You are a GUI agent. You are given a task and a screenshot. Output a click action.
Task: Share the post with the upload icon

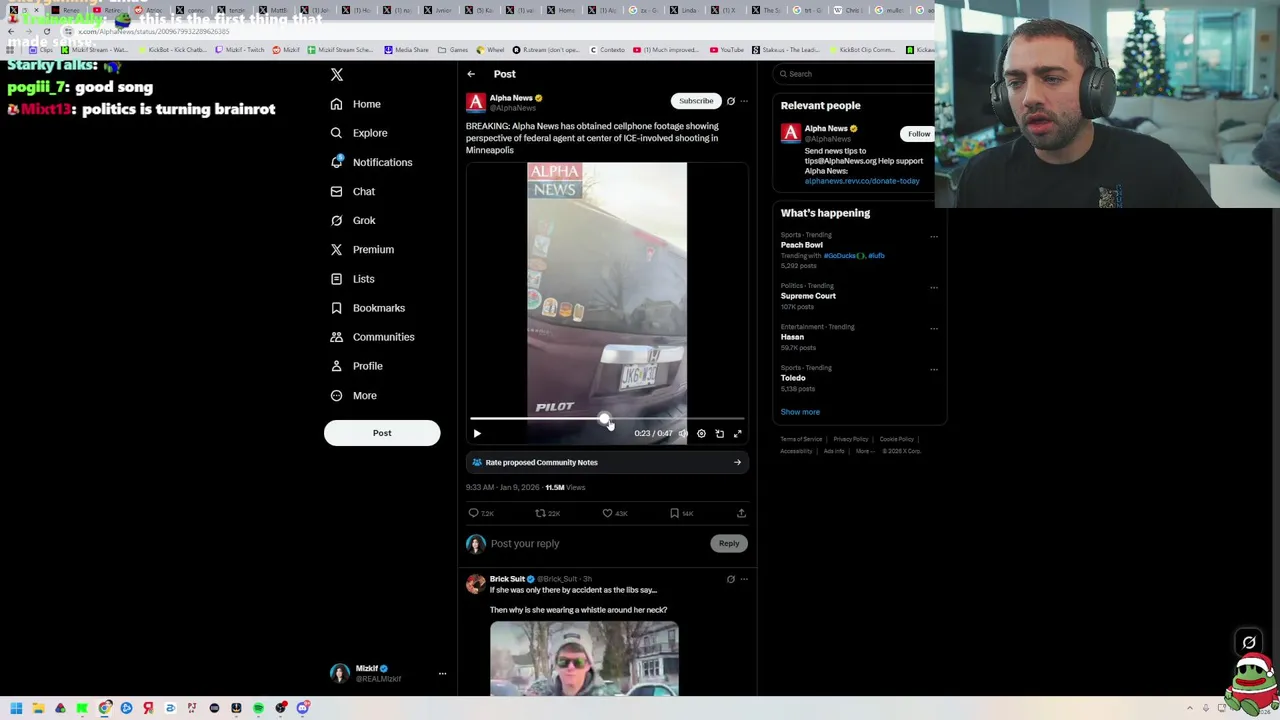pos(741,513)
